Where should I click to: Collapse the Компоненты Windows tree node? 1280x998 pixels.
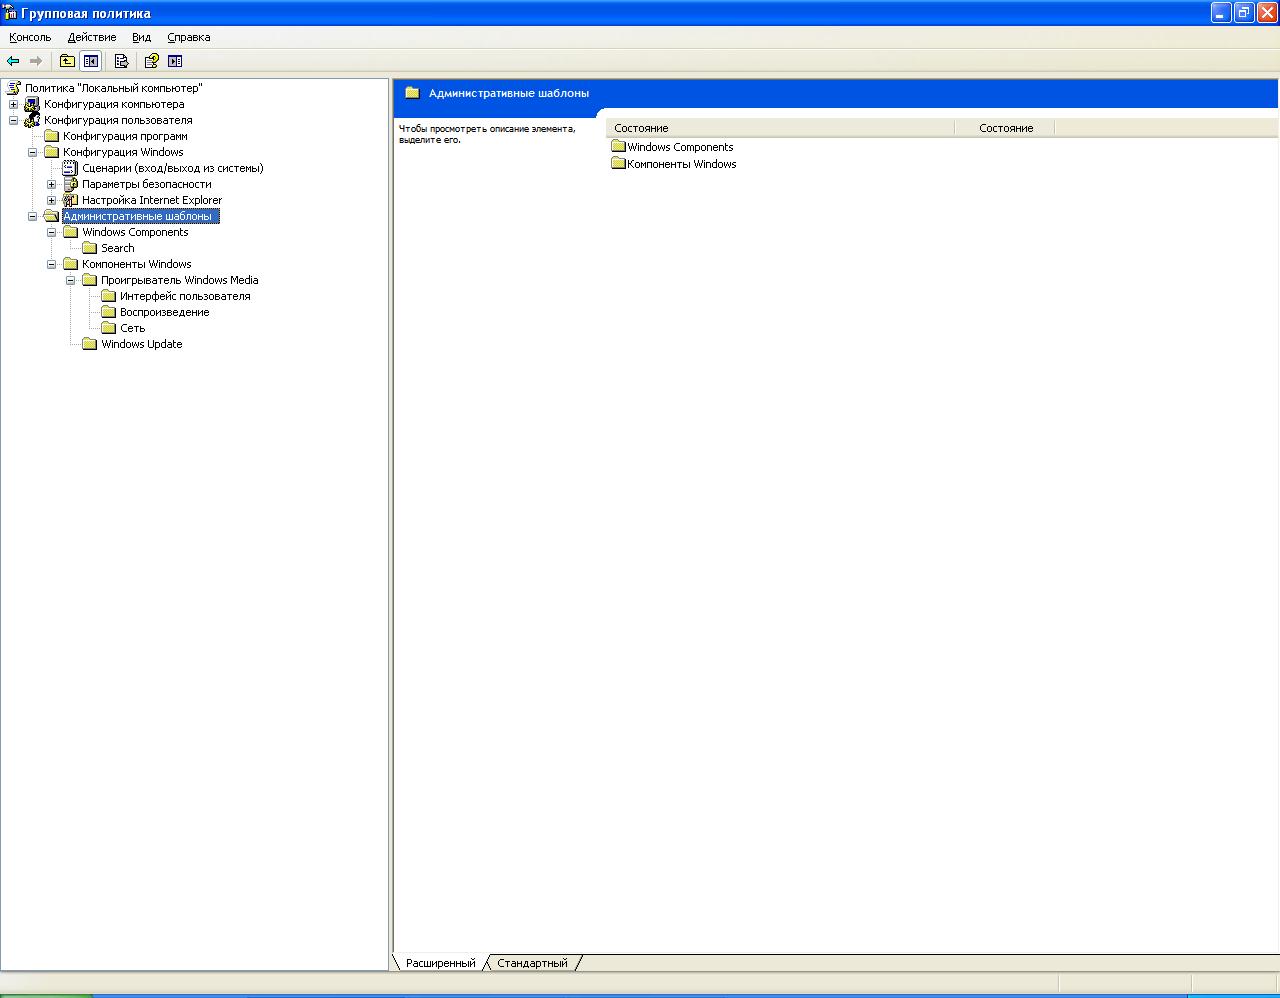(x=52, y=264)
